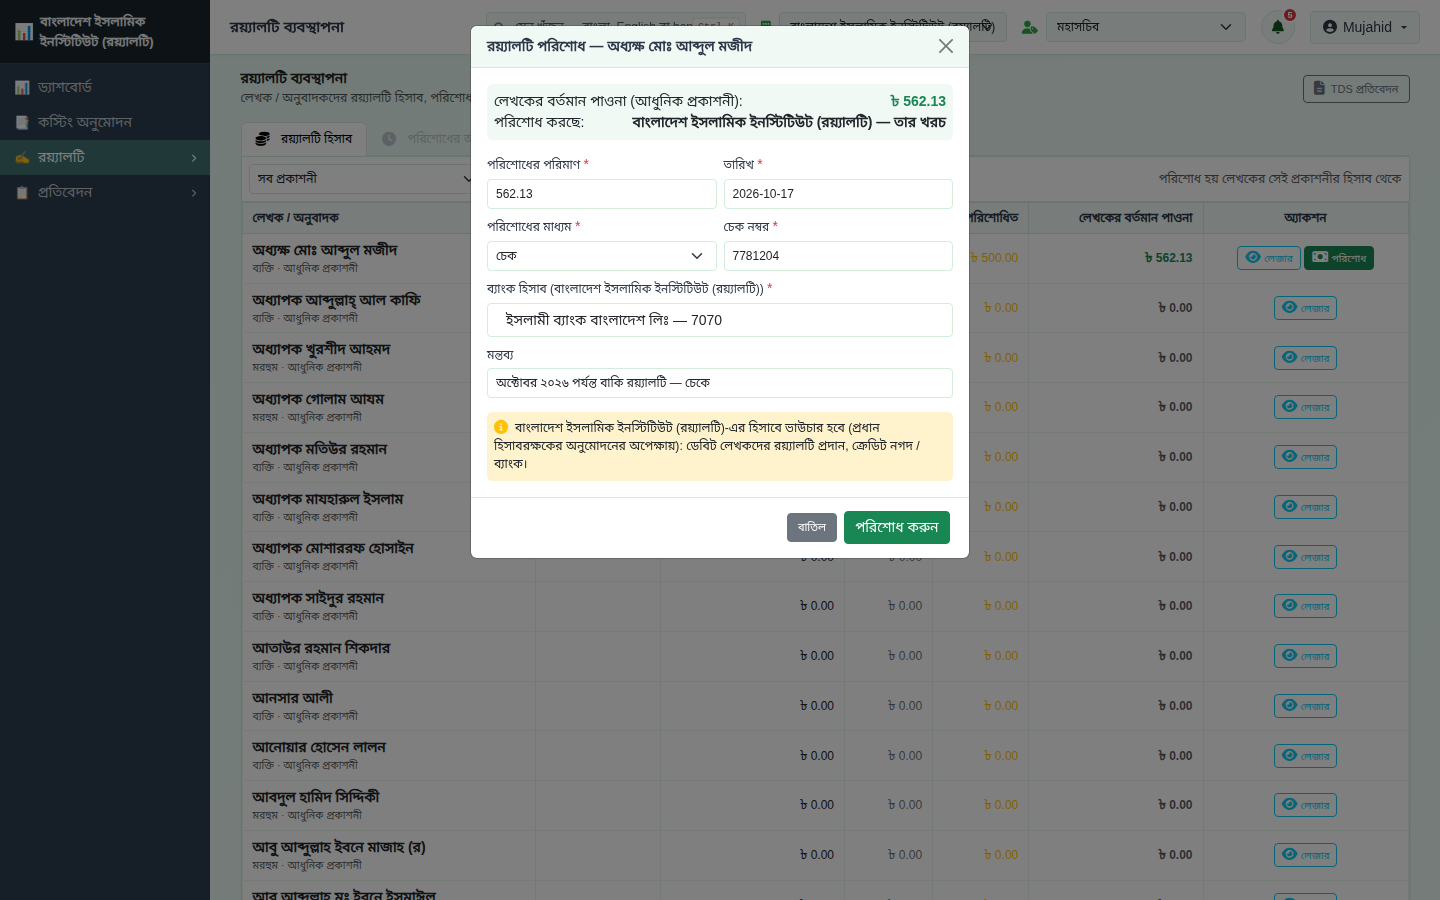Click the পরিশোধ করুন confirm button
This screenshot has width=1440, height=900.
896,527
